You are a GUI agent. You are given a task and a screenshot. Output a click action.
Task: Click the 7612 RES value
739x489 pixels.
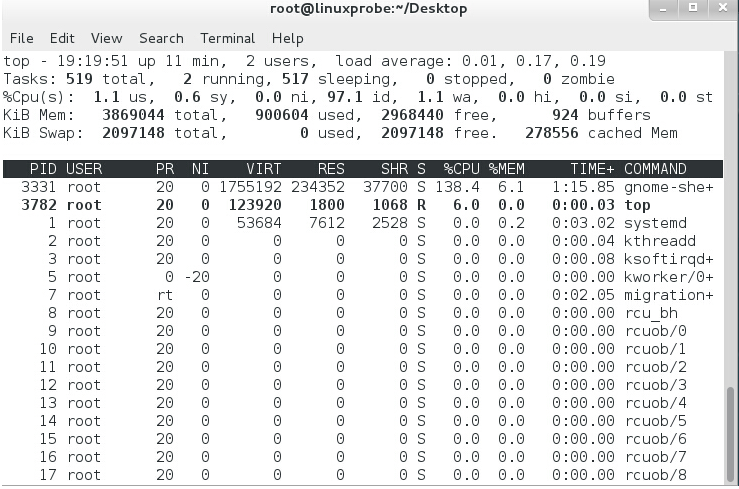(327, 223)
